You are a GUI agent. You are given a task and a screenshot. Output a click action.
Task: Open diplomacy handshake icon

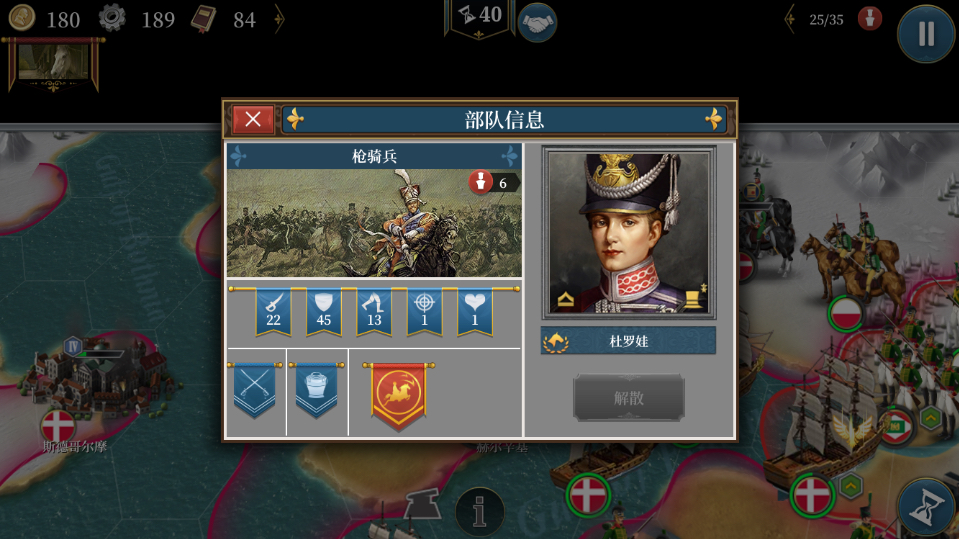(537, 23)
